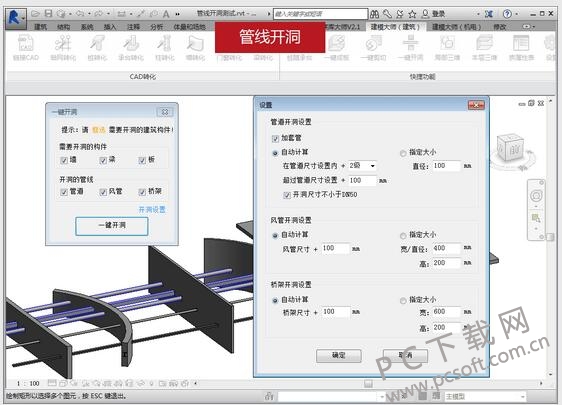Click the 一键成板 ribbon tool
This screenshot has height=405, width=562.
[337, 48]
